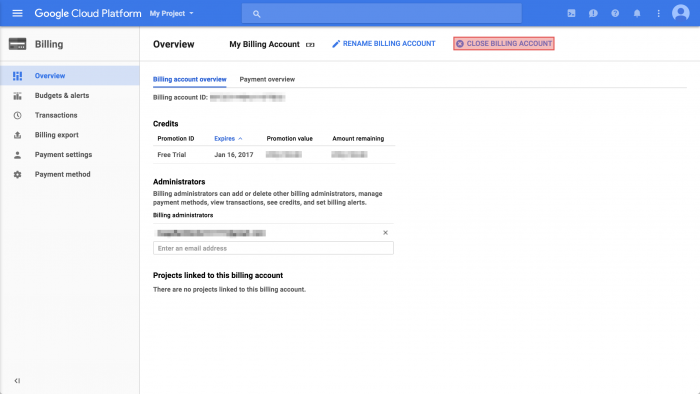Viewport: 700px width, 394px height.
Task: Focus the Enter an email address field
Action: coord(273,248)
